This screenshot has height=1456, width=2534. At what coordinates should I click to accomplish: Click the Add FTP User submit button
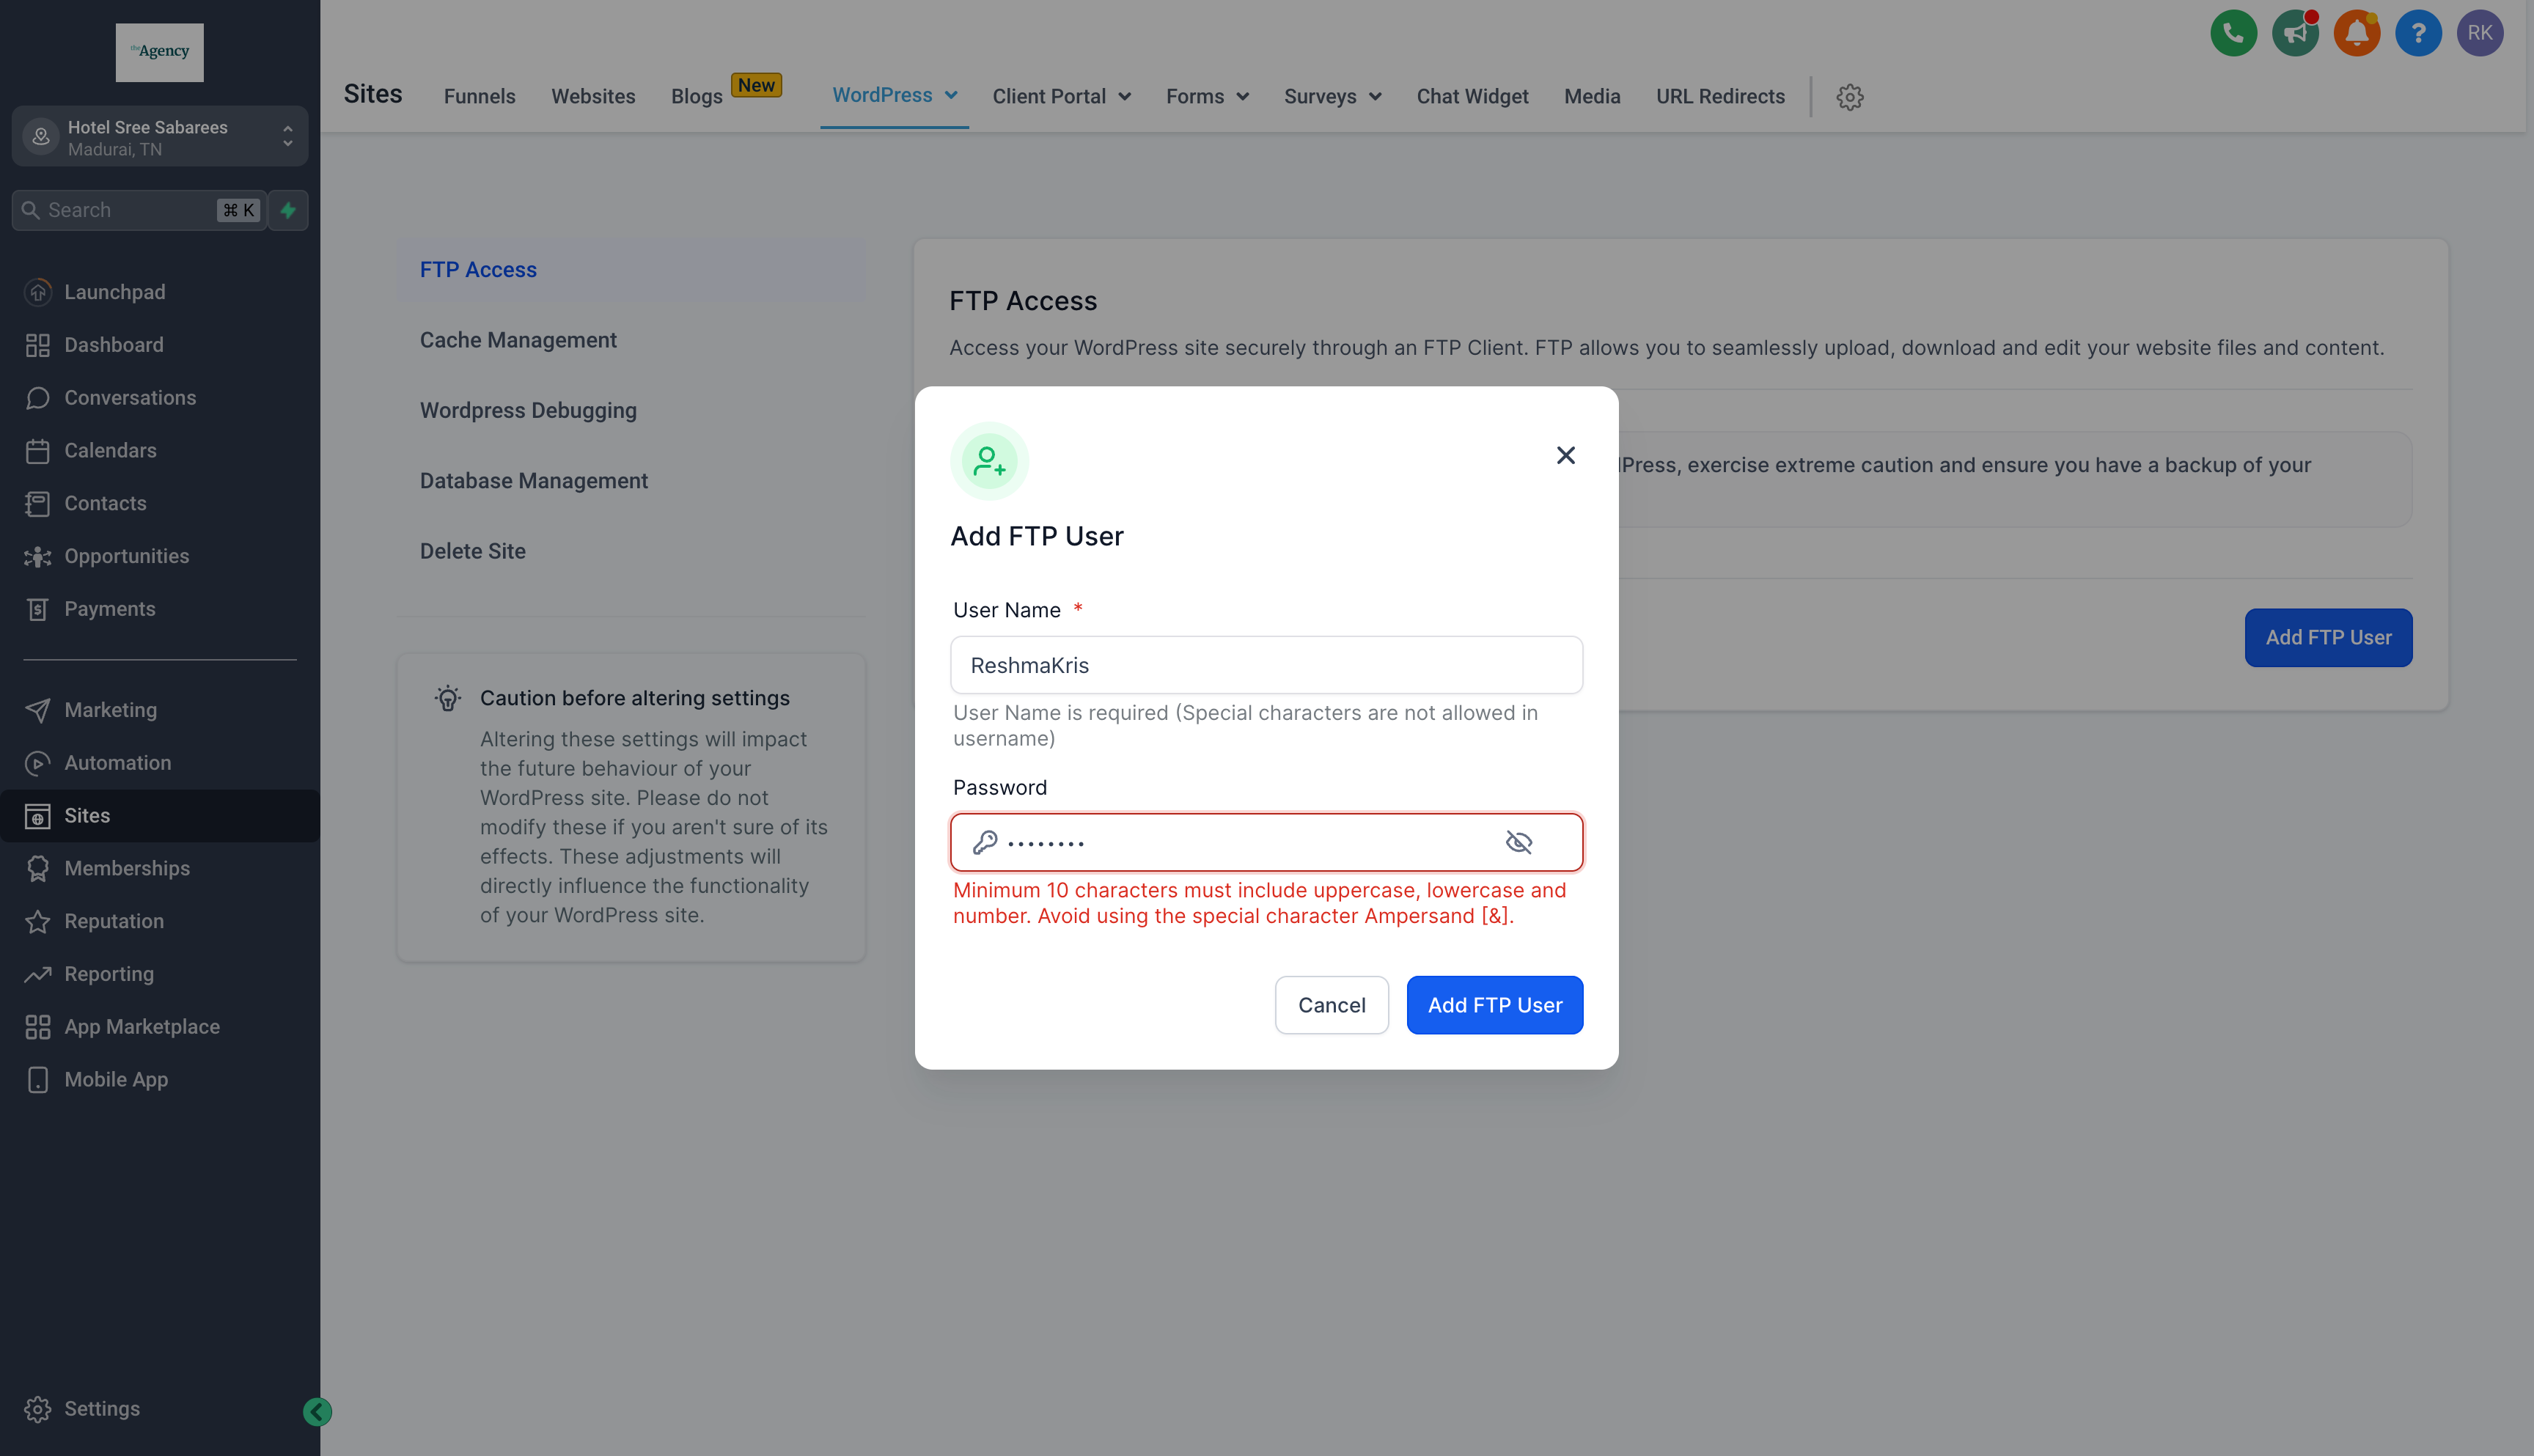[x=1495, y=1004]
